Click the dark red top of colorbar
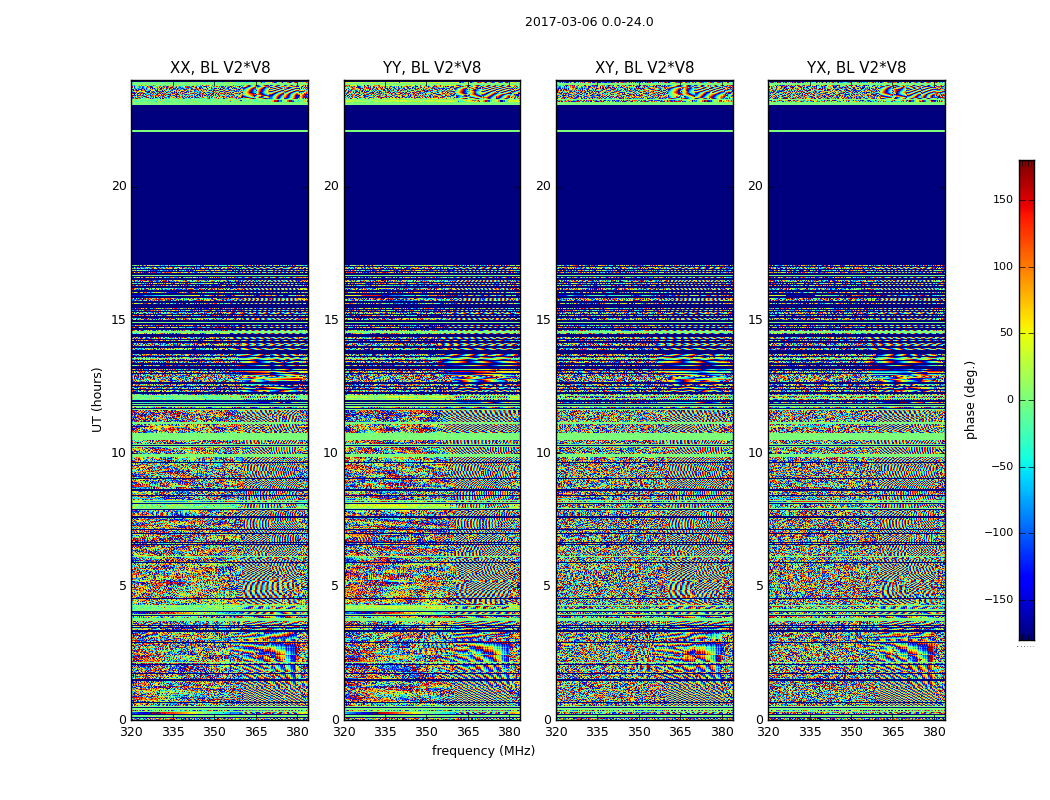1050x800 pixels. [x=1026, y=165]
